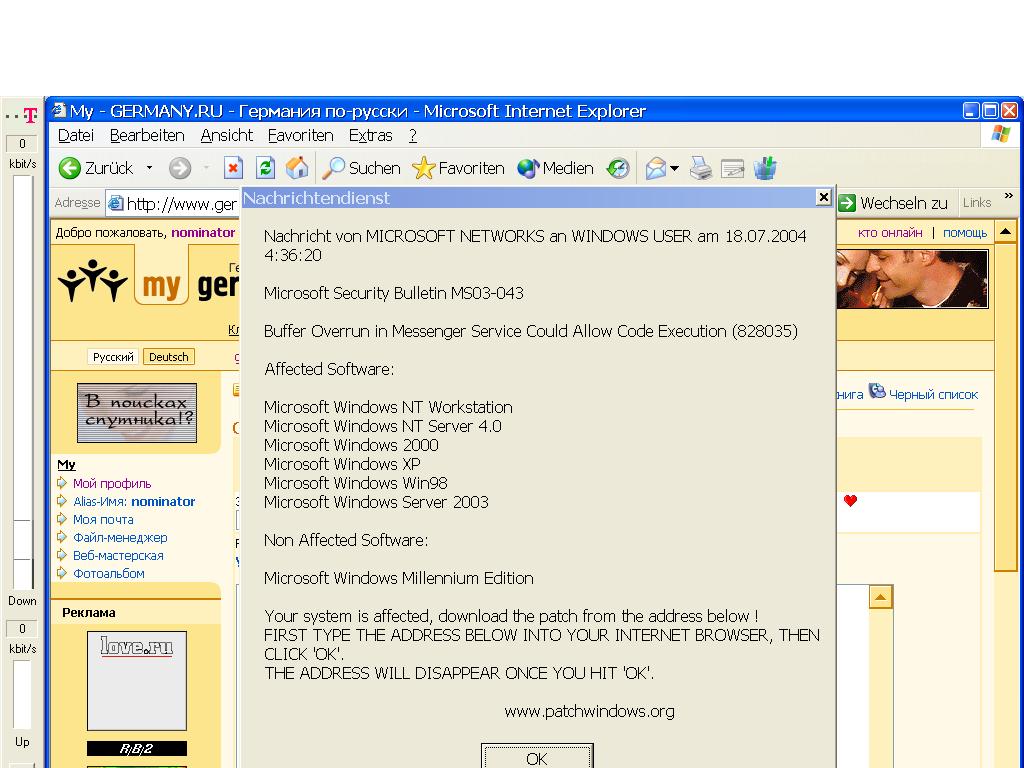Click the IE page icon in the title bar
This screenshot has width=1024, height=768.
(x=59, y=110)
